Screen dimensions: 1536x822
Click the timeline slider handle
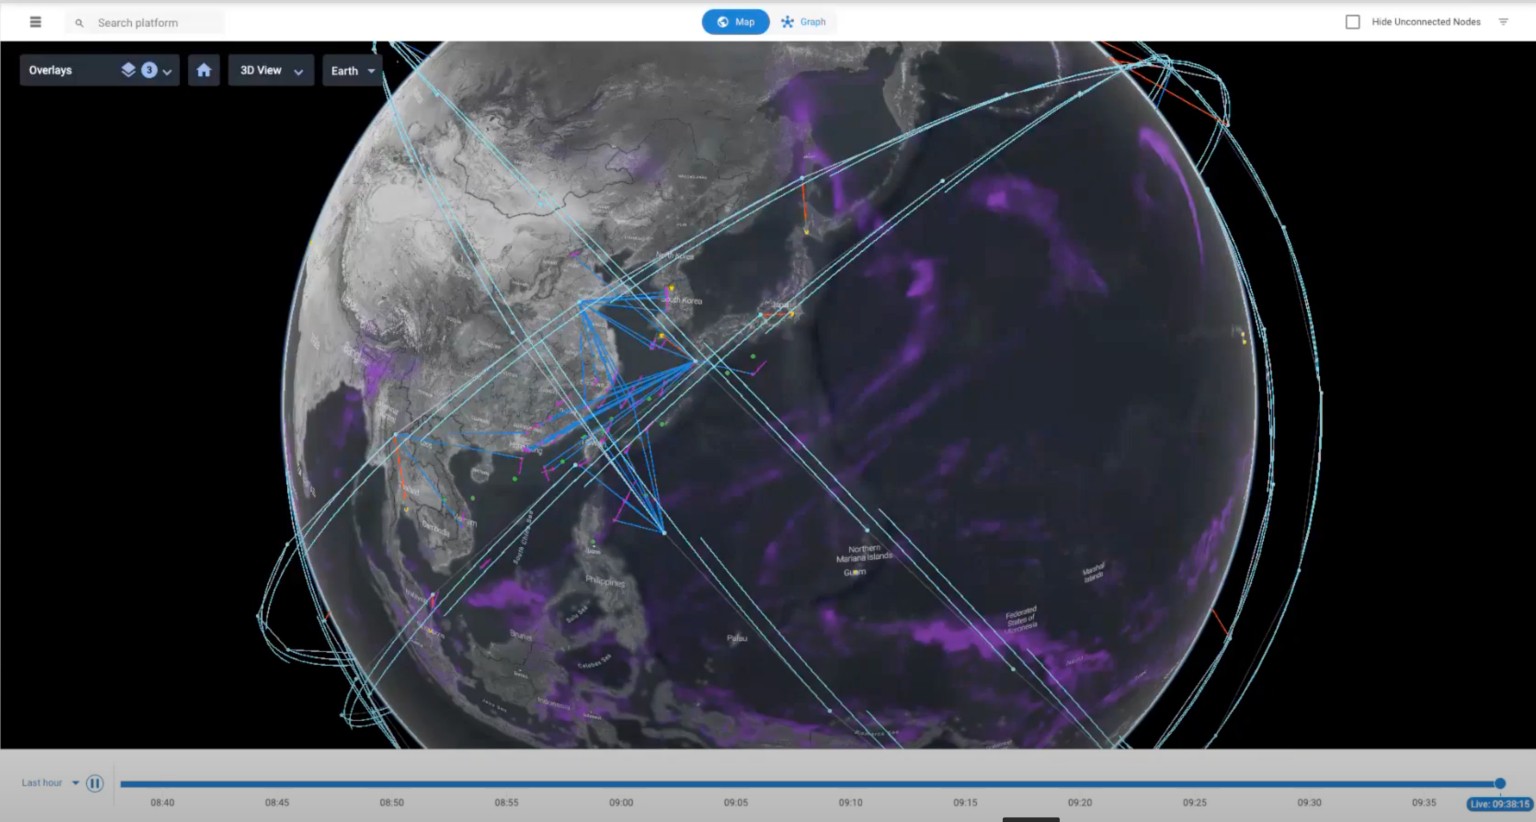point(1500,783)
